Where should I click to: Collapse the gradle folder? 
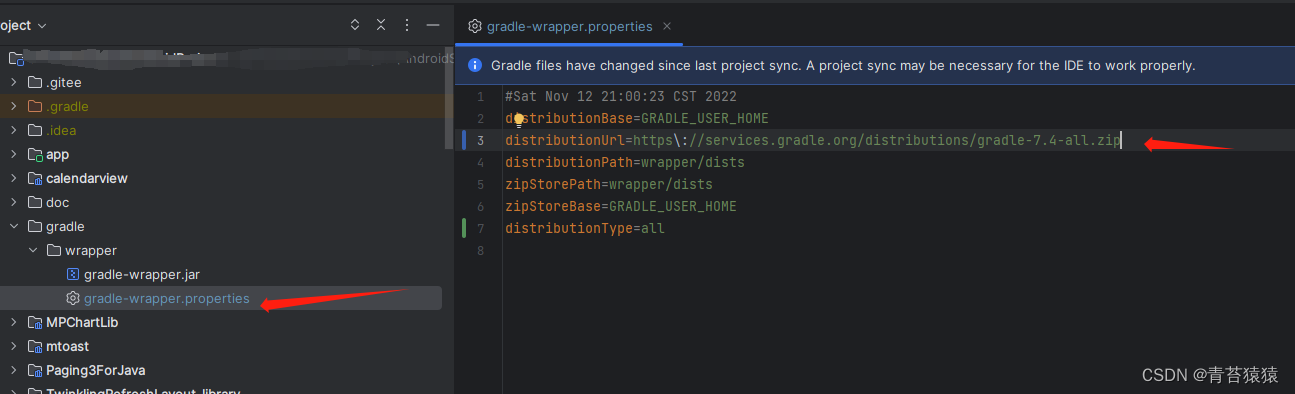pyautogui.click(x=13, y=226)
